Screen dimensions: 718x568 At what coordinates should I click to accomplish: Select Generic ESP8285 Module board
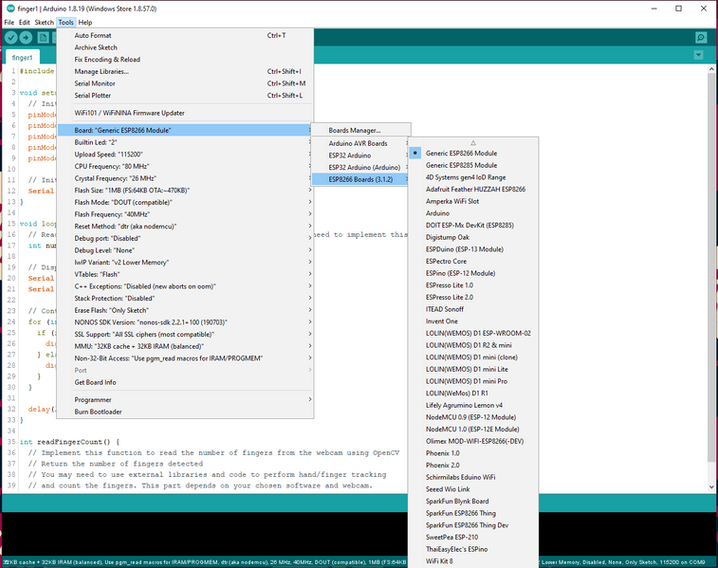click(x=473, y=165)
